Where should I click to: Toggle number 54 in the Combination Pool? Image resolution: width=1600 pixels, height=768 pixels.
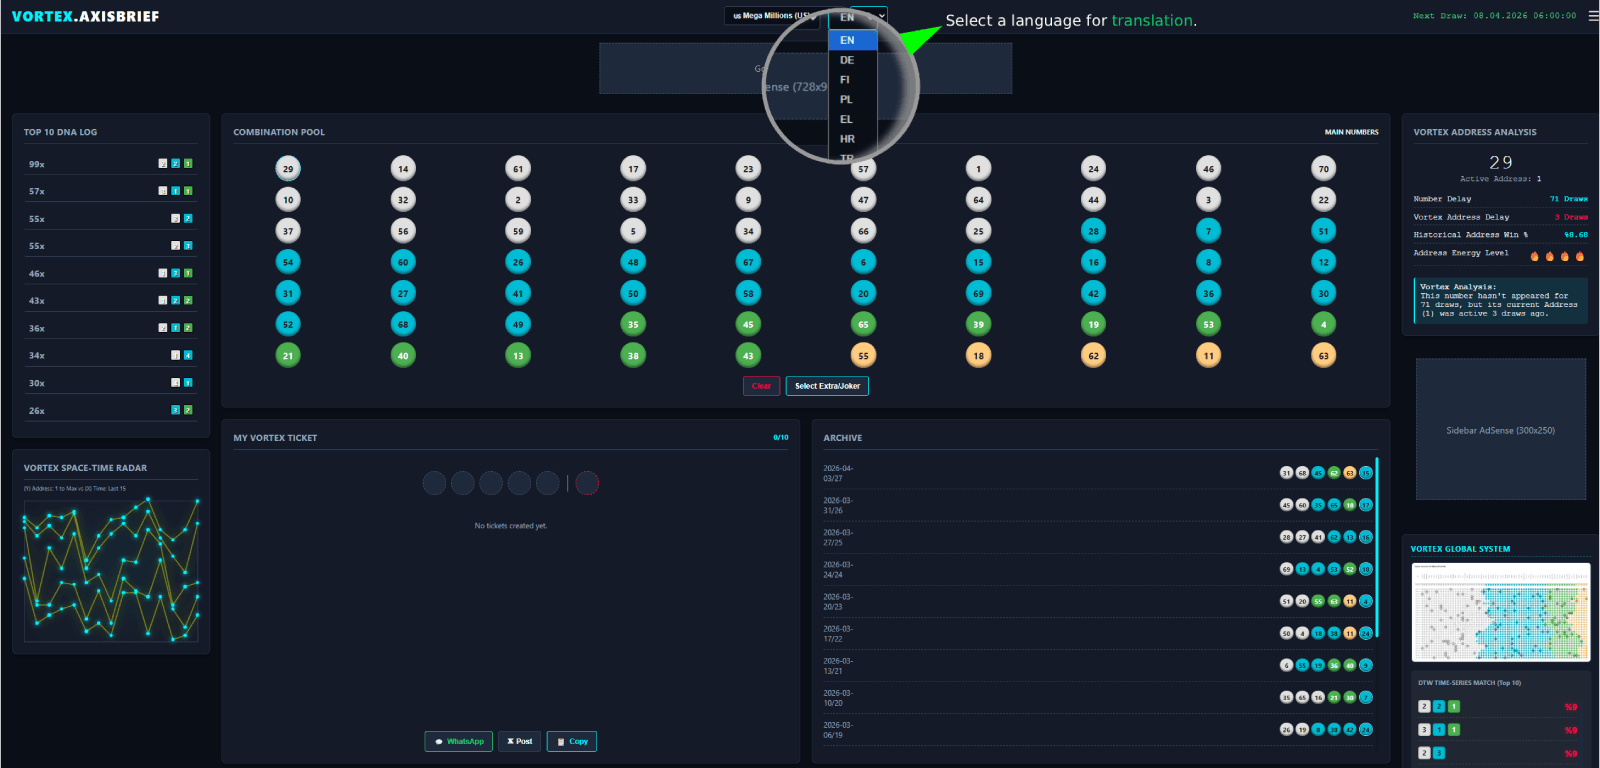[288, 262]
